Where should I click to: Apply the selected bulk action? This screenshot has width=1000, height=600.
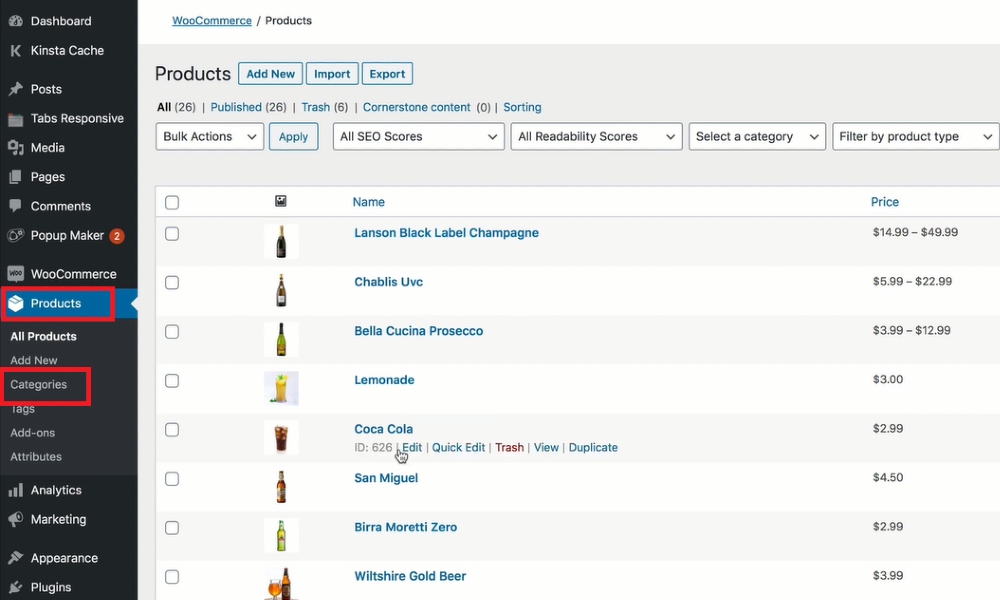click(x=293, y=136)
